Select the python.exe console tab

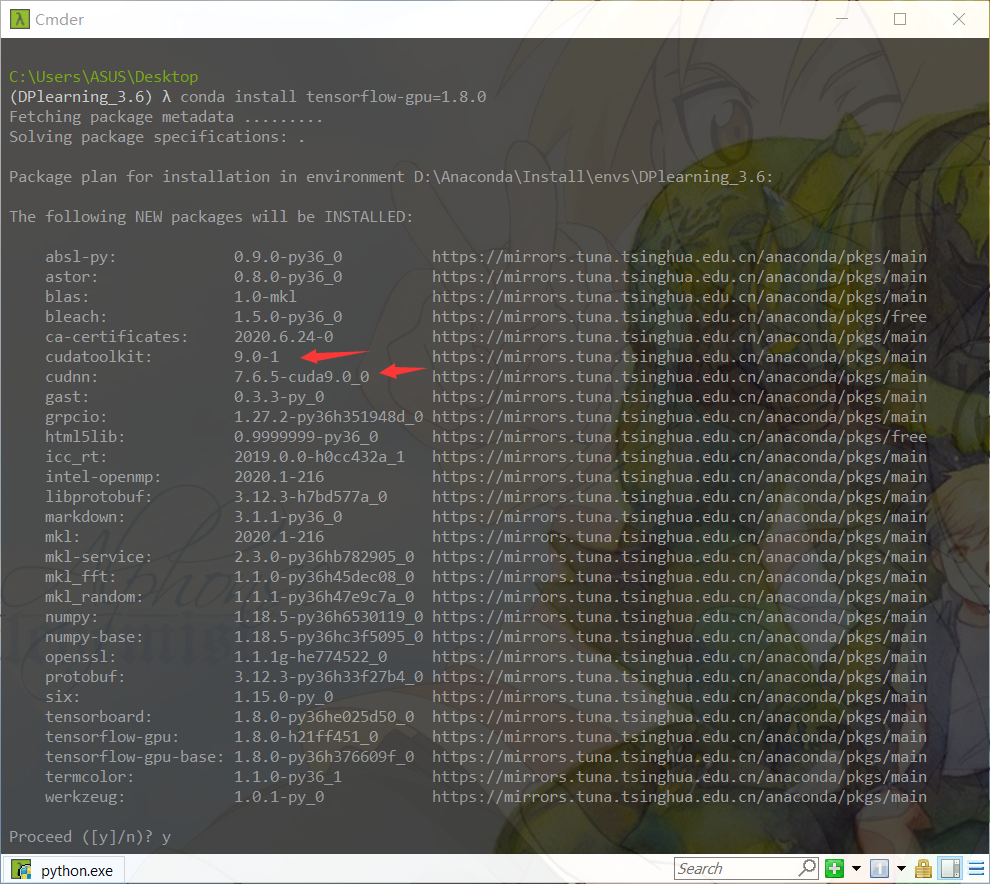pos(63,870)
